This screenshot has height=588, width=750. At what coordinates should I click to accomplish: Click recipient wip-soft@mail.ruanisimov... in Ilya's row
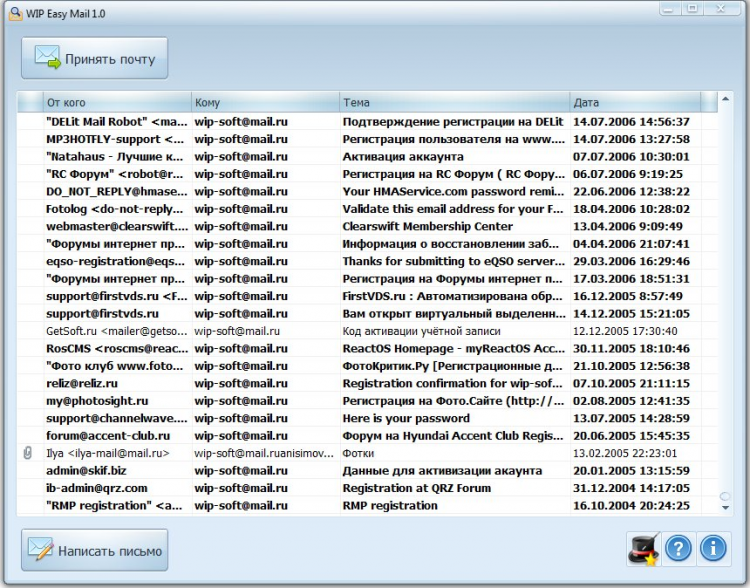[x=264, y=453]
